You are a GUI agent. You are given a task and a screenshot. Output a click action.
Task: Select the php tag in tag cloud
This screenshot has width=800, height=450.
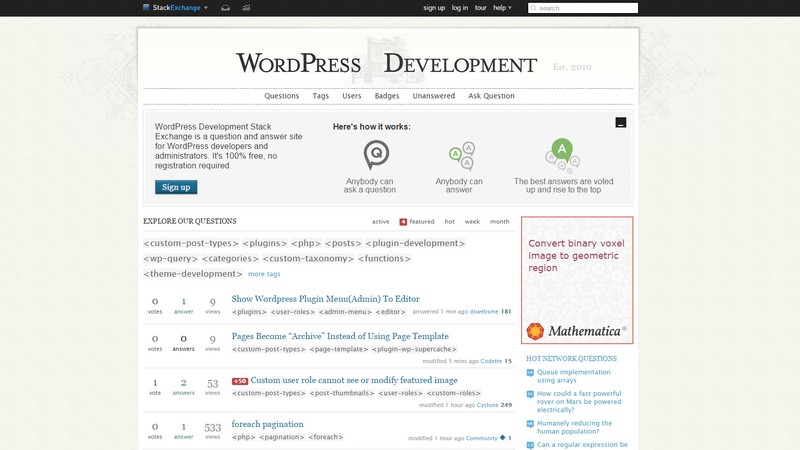point(306,243)
